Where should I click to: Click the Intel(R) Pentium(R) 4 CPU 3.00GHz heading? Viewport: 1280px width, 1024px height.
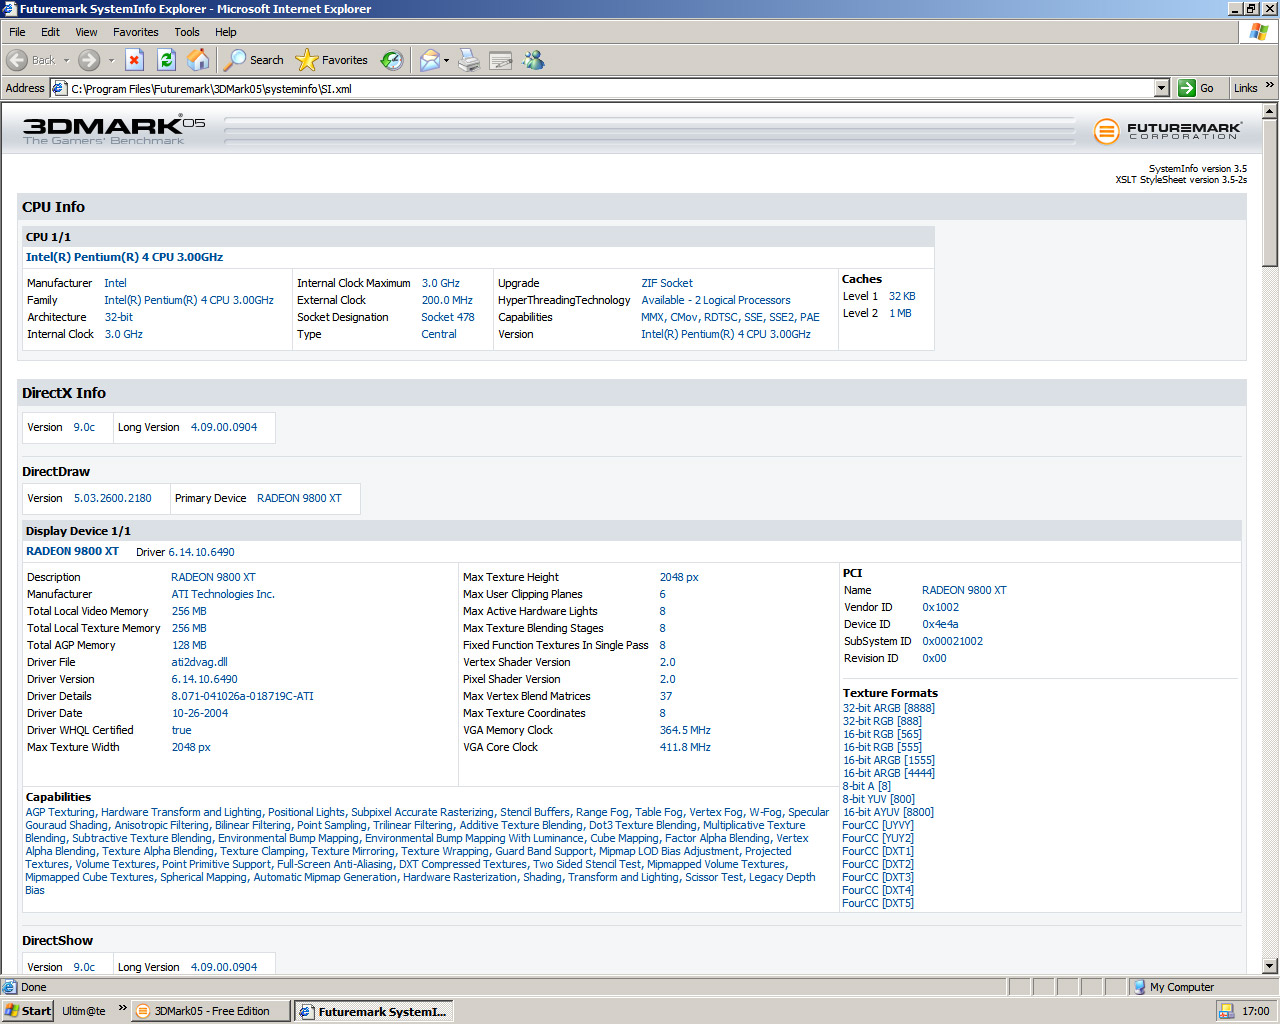tap(124, 257)
